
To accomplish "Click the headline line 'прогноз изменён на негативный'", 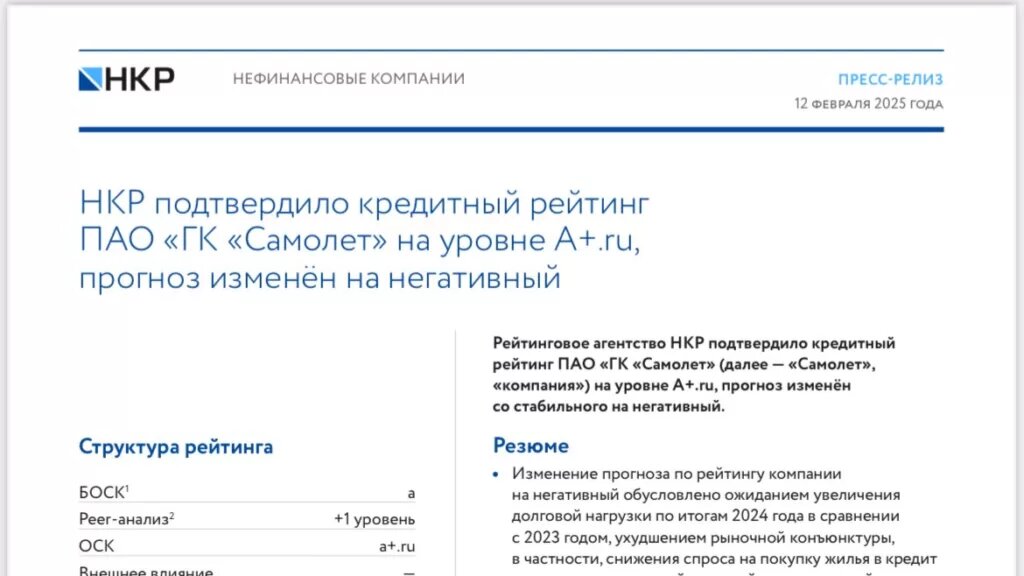I will (320, 278).
